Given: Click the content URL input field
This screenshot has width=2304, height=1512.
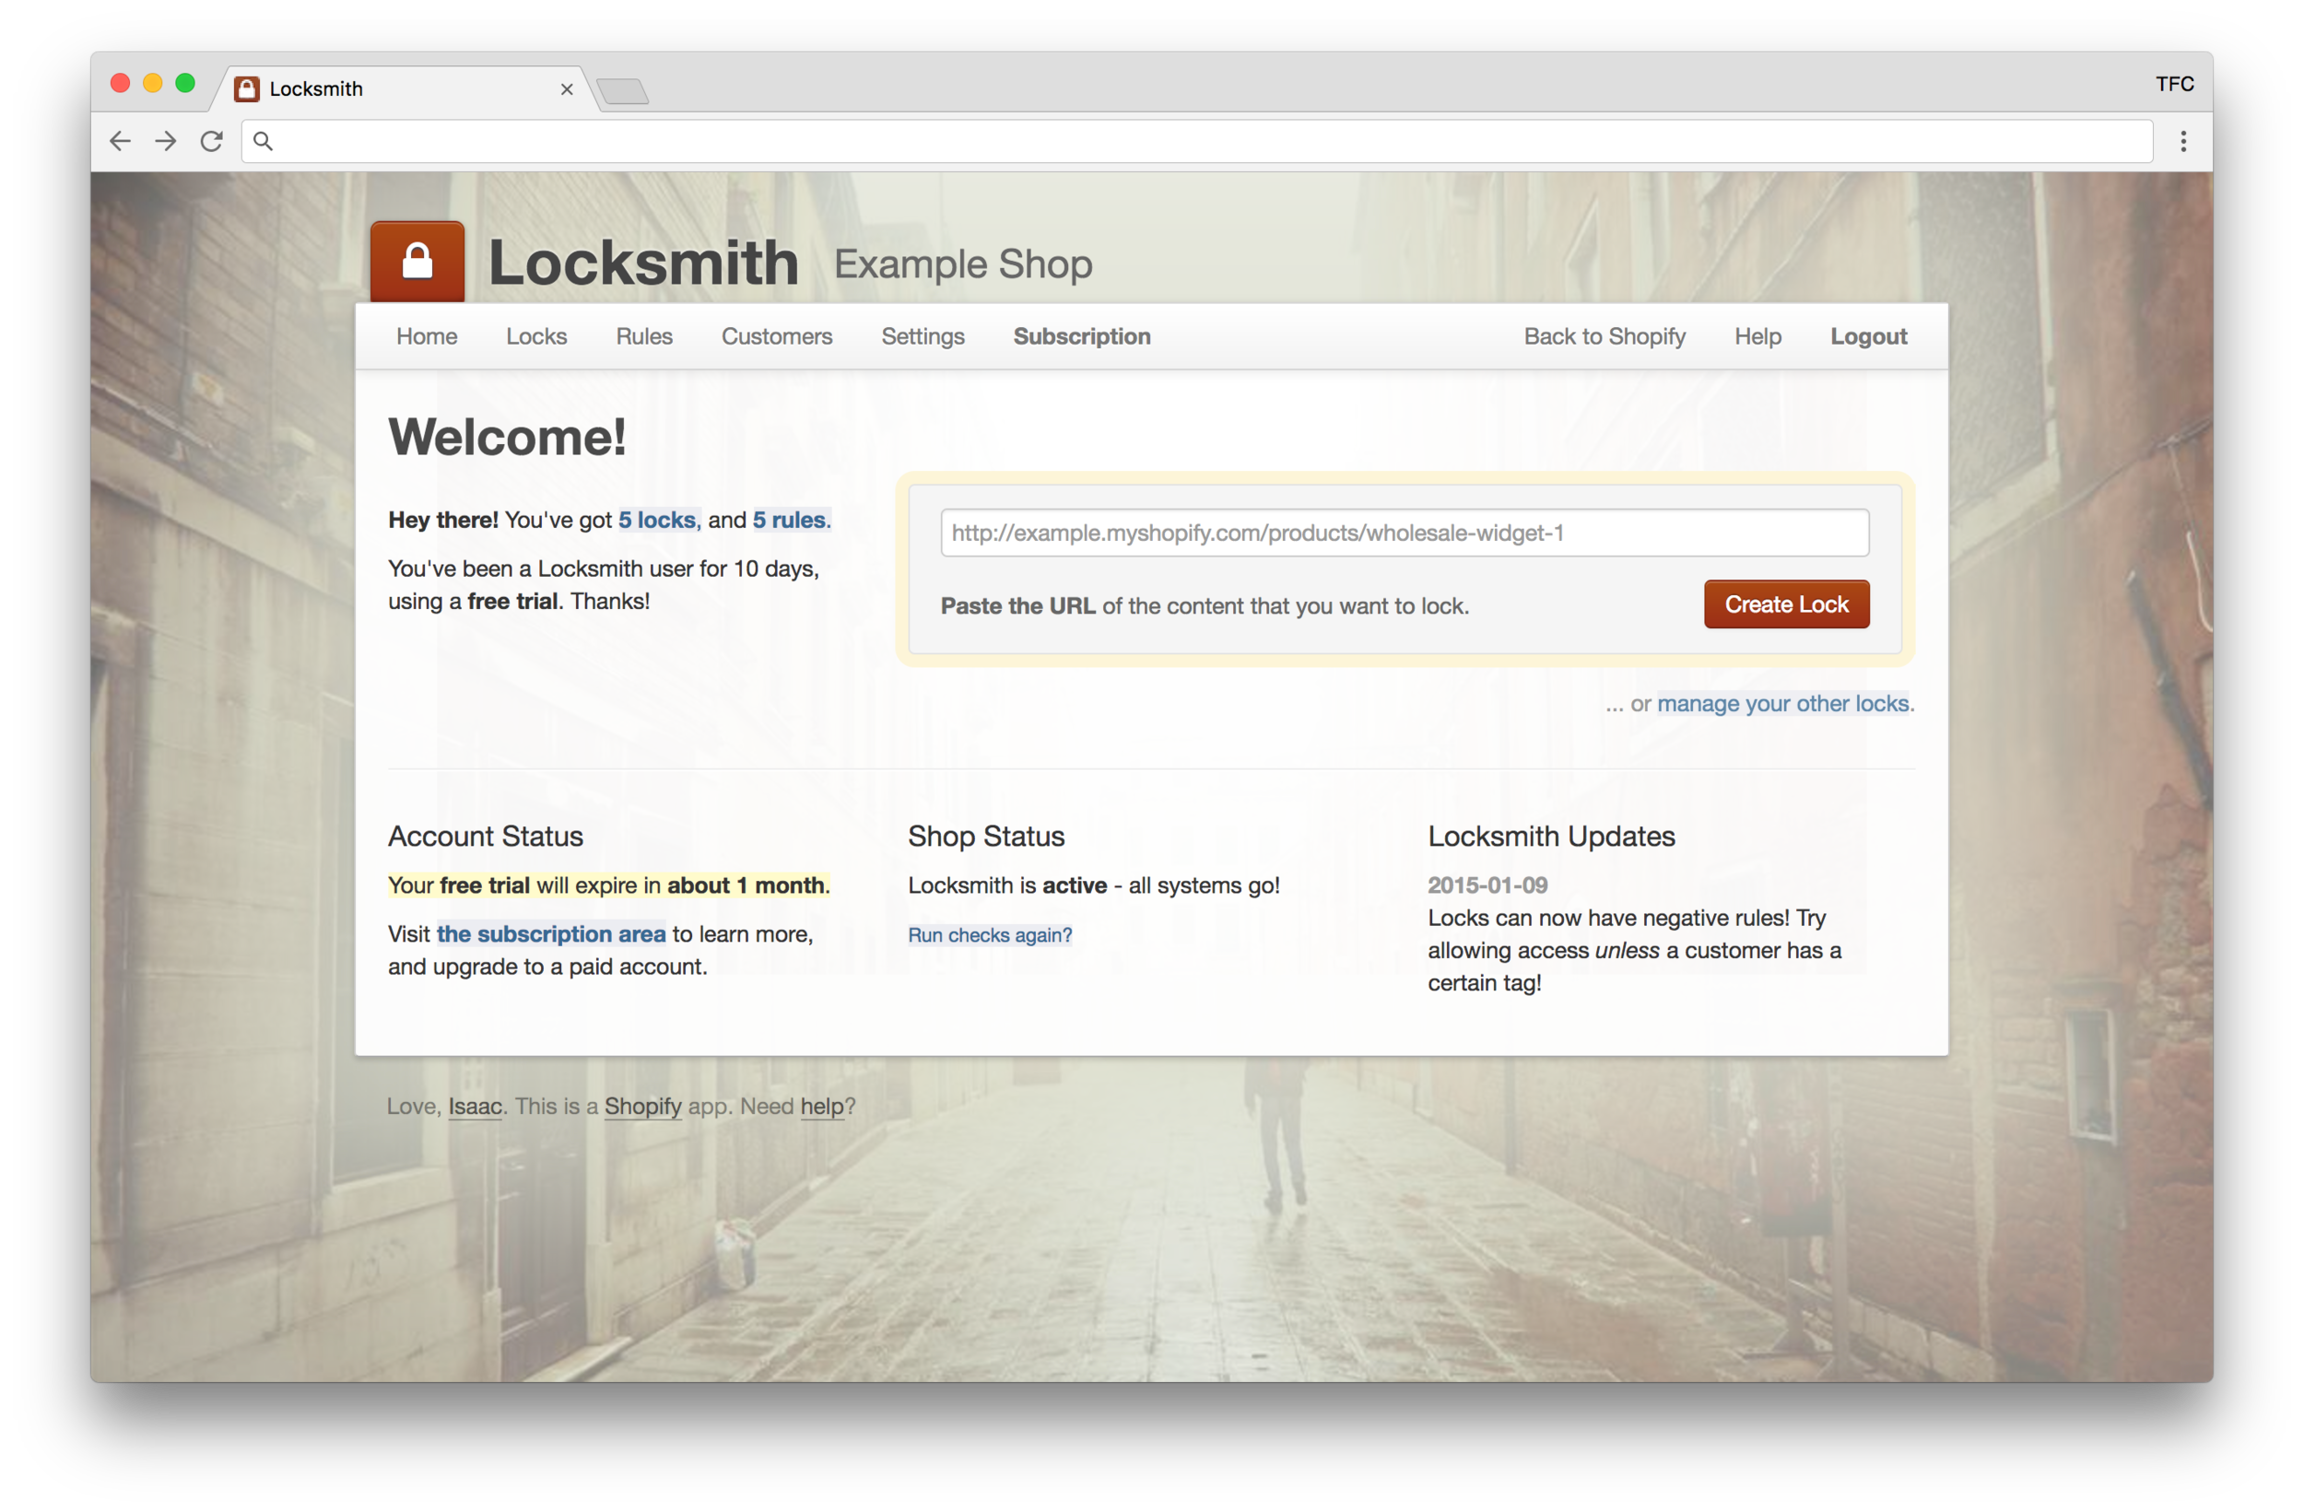Looking at the screenshot, I should point(1403,533).
